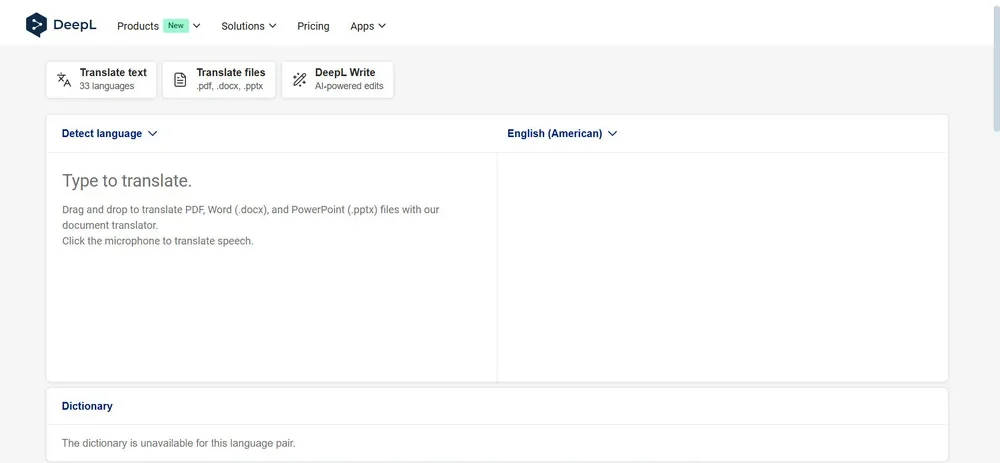Click the Translate files document icon

coord(180,80)
